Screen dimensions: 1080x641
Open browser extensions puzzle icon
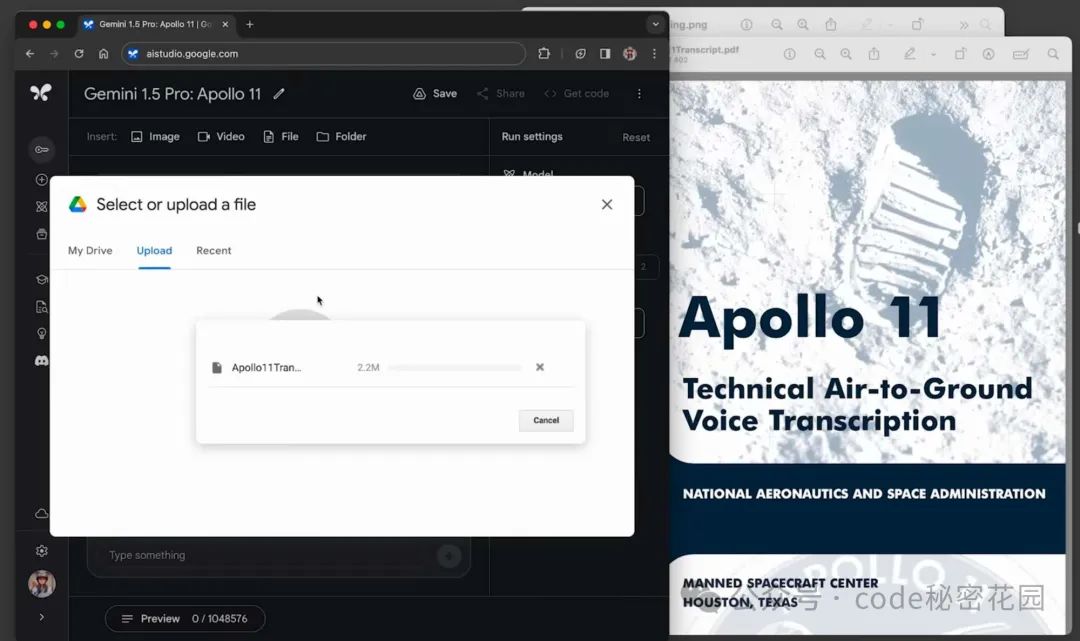tap(544, 53)
